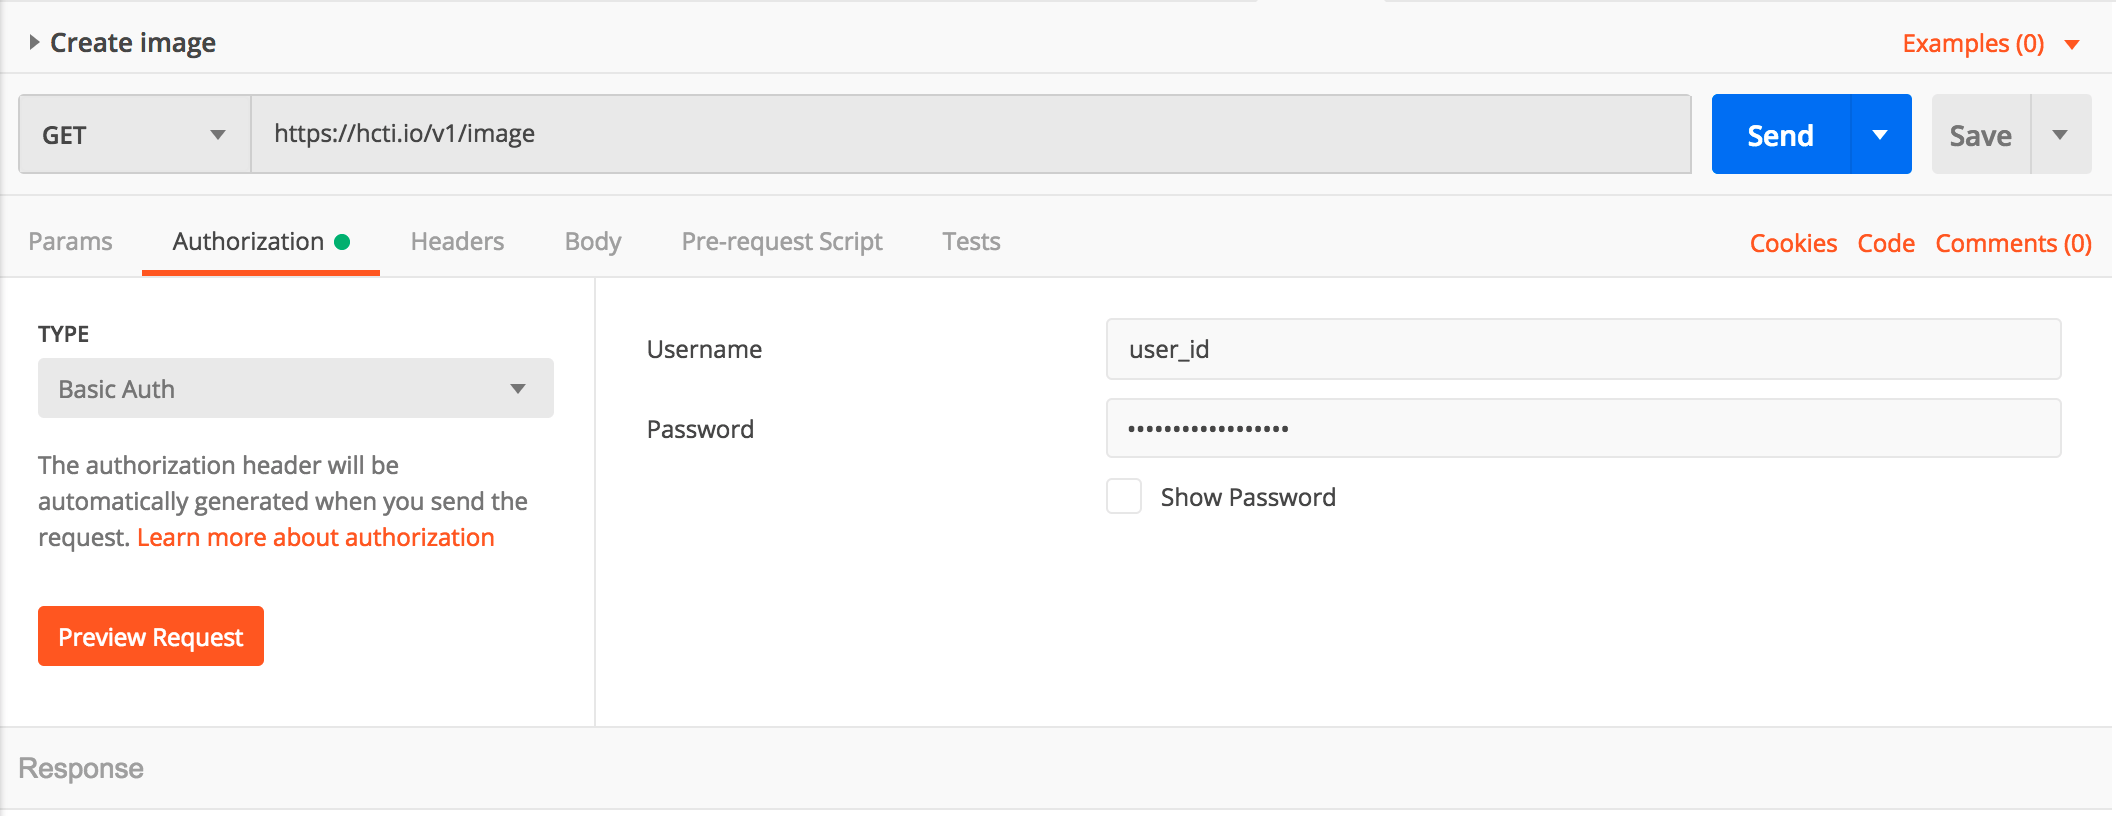
Task: Click the Preview Request button
Action: coord(151,636)
